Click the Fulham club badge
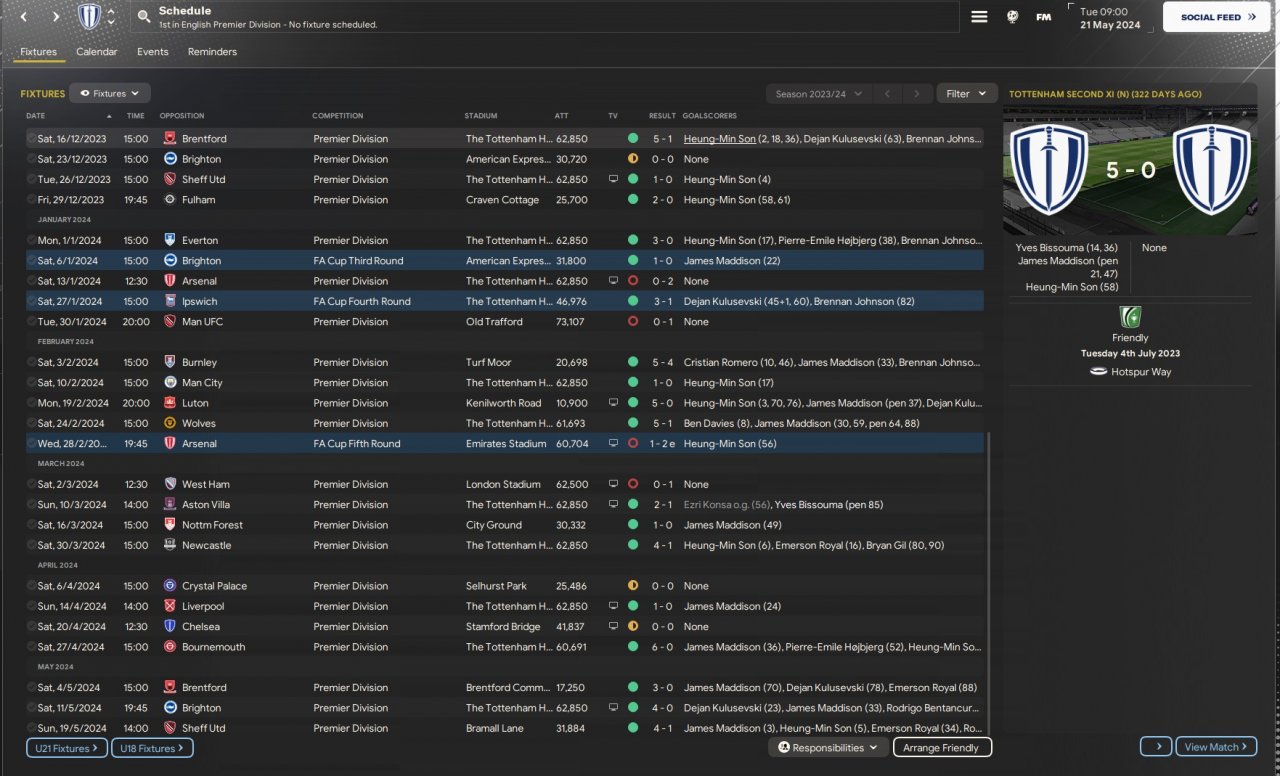 point(170,200)
